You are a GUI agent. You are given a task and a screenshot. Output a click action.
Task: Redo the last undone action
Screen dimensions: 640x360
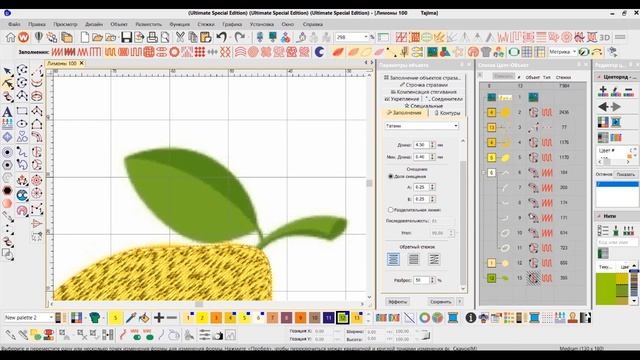pos(240,38)
